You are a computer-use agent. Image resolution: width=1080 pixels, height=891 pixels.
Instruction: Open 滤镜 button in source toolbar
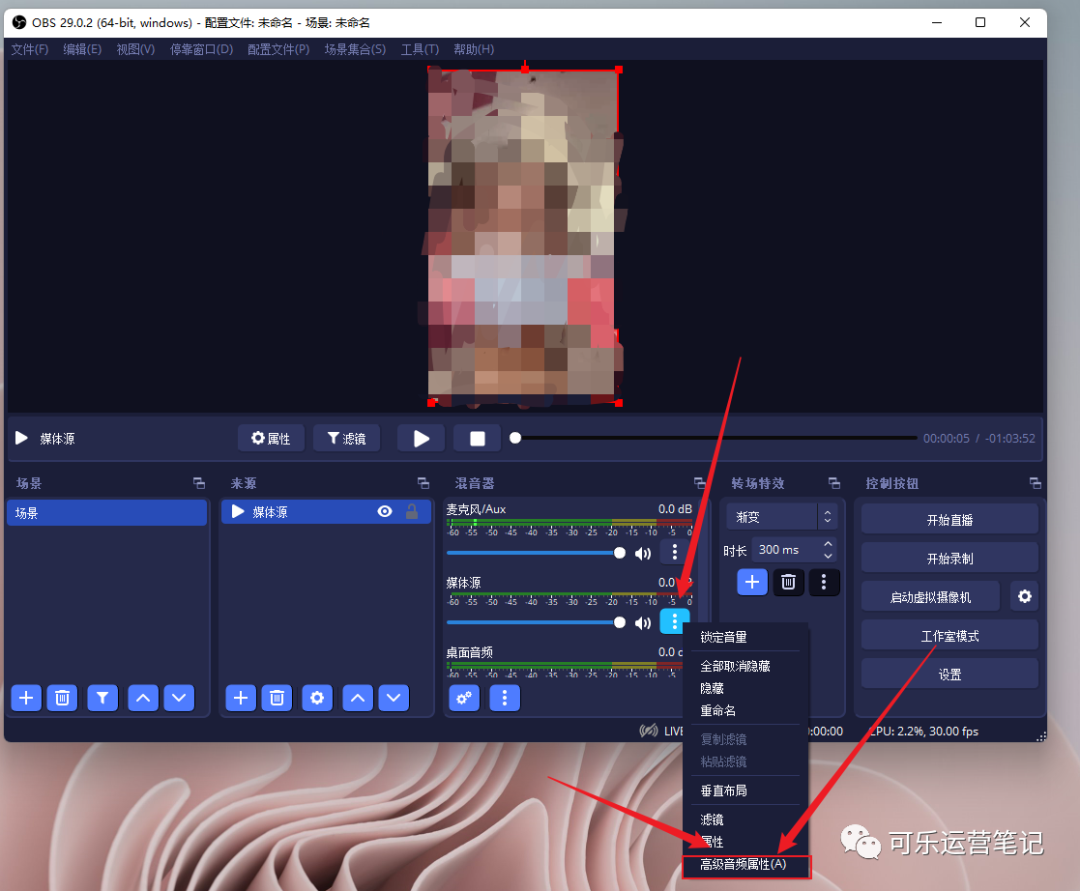[346, 439]
